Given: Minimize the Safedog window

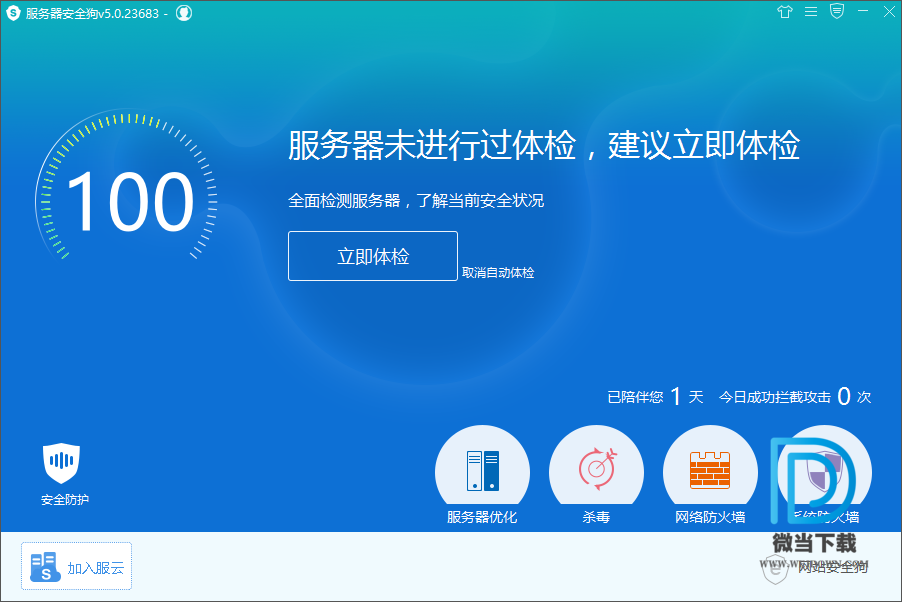Looking at the screenshot, I should coord(861,12).
